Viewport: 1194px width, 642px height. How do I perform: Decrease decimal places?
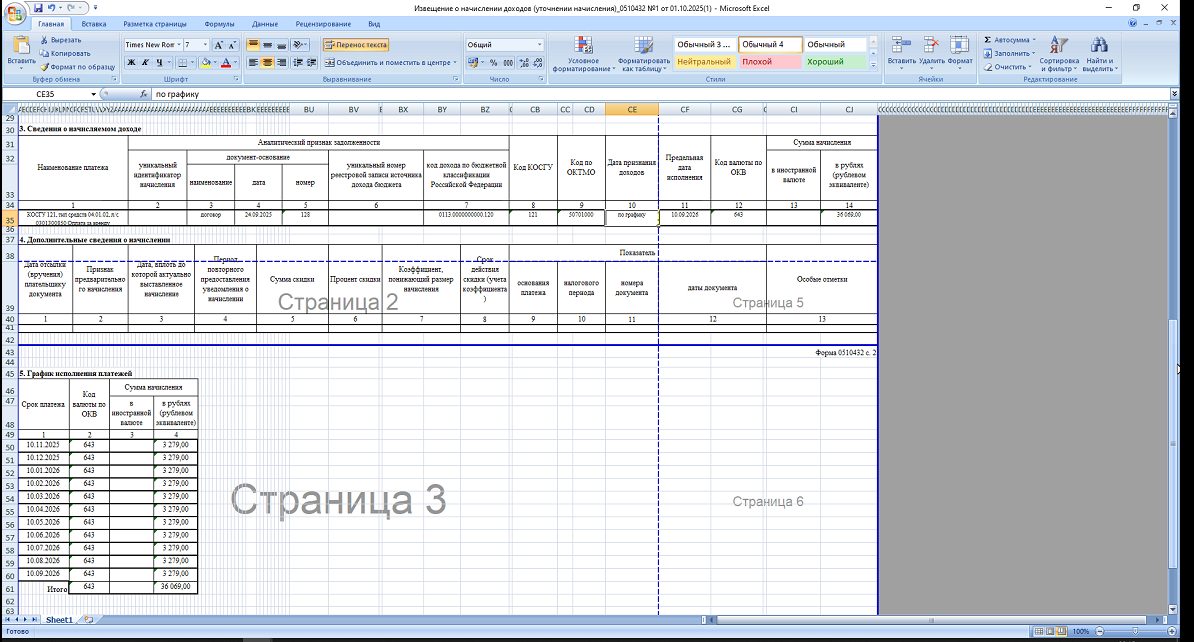tap(538, 62)
